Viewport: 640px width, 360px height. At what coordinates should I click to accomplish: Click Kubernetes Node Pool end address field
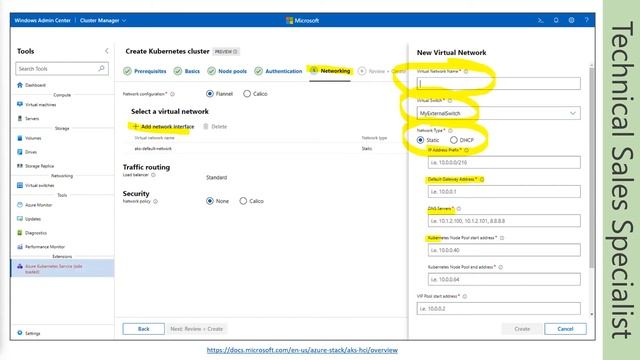[504, 279]
